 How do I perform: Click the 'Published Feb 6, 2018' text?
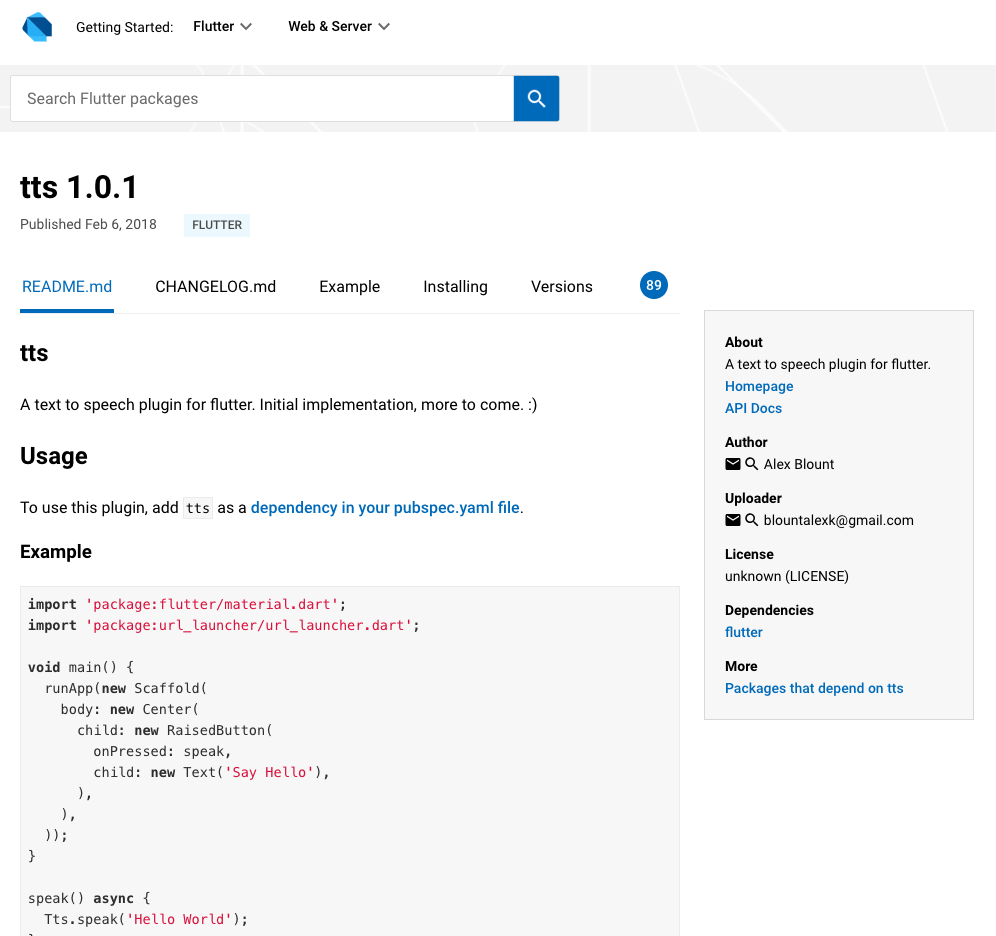[x=88, y=224]
